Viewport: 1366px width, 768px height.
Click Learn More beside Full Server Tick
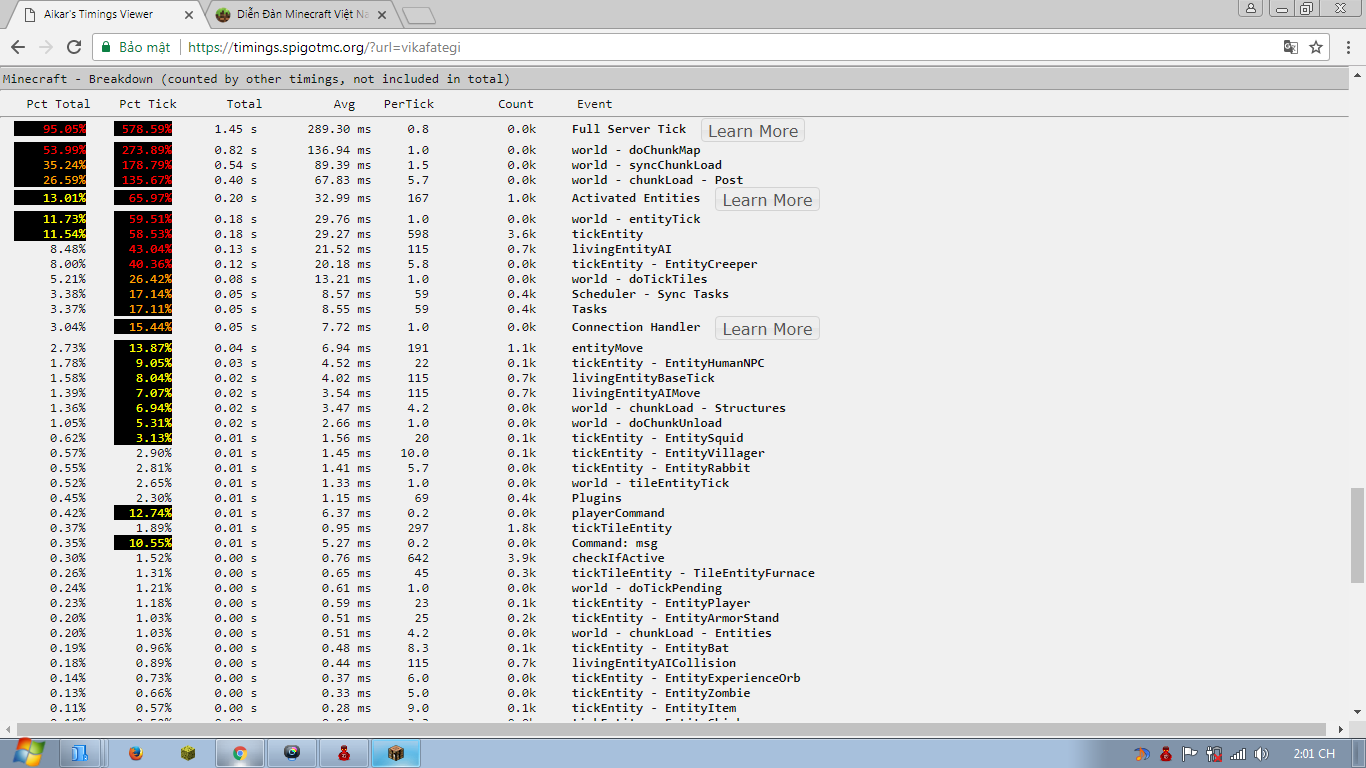pyautogui.click(x=753, y=131)
